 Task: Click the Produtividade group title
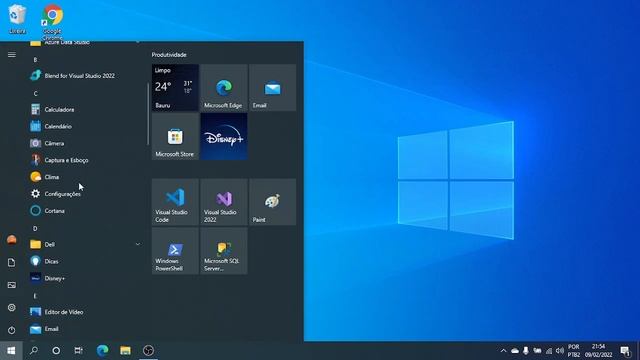coord(169,55)
